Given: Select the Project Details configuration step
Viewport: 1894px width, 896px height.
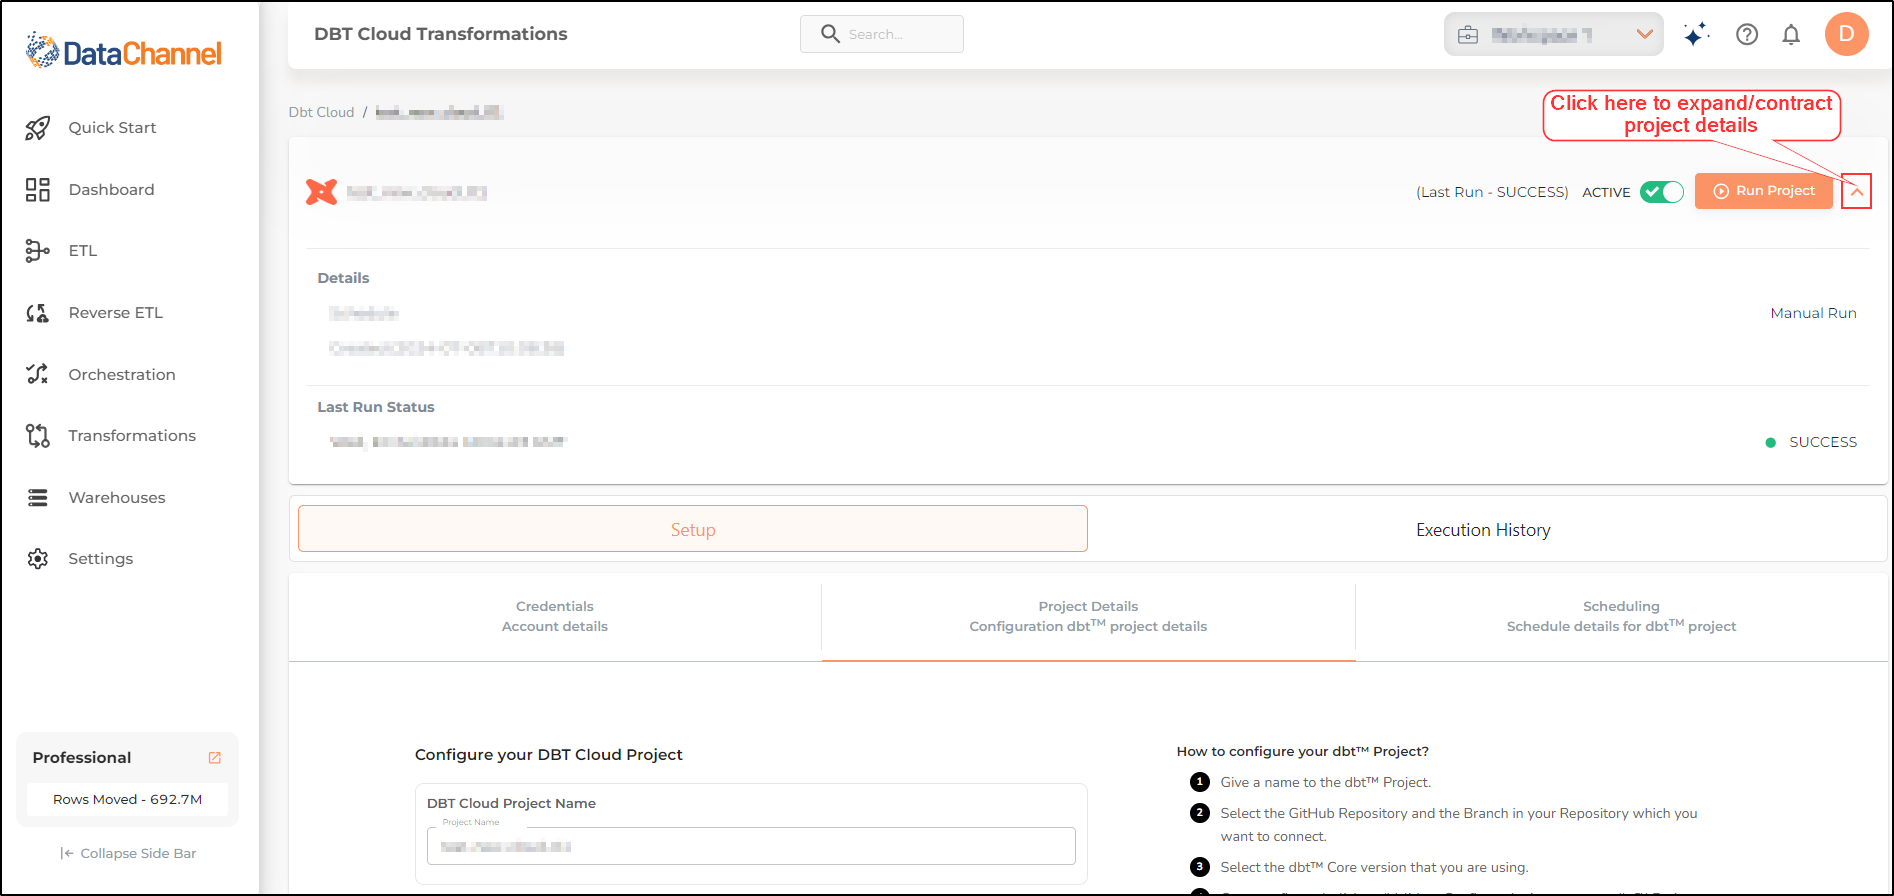Looking at the screenshot, I should tap(1088, 617).
